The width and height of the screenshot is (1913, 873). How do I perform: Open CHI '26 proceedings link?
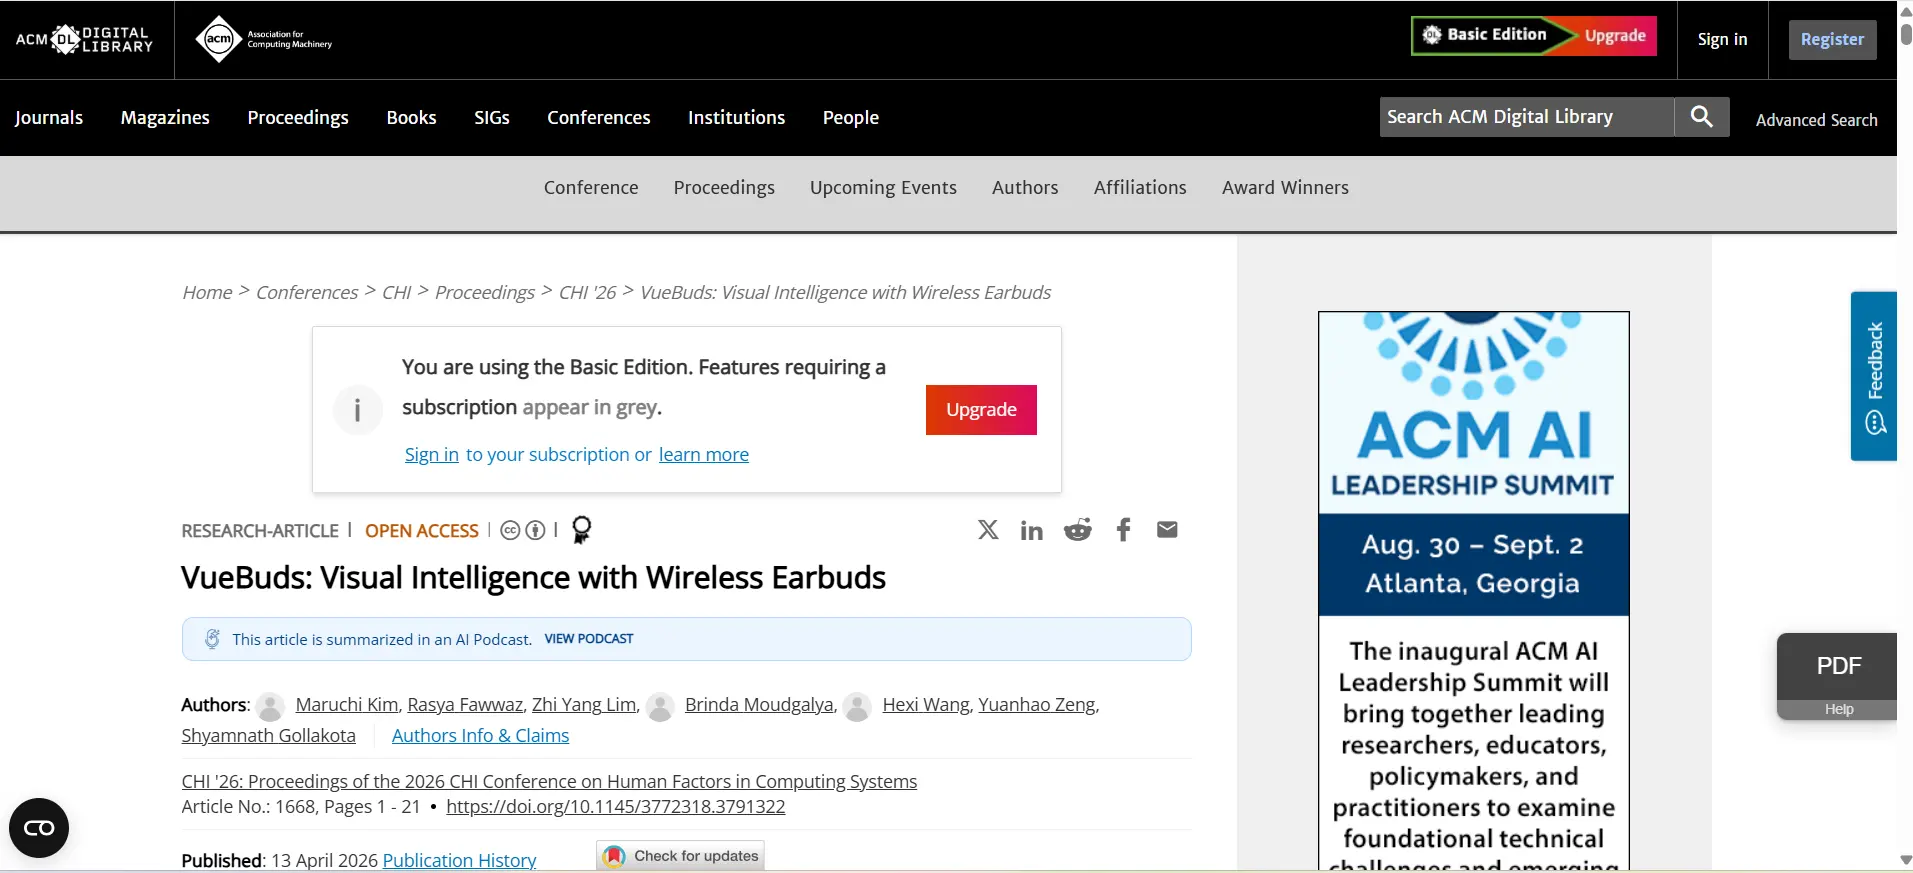549,782
